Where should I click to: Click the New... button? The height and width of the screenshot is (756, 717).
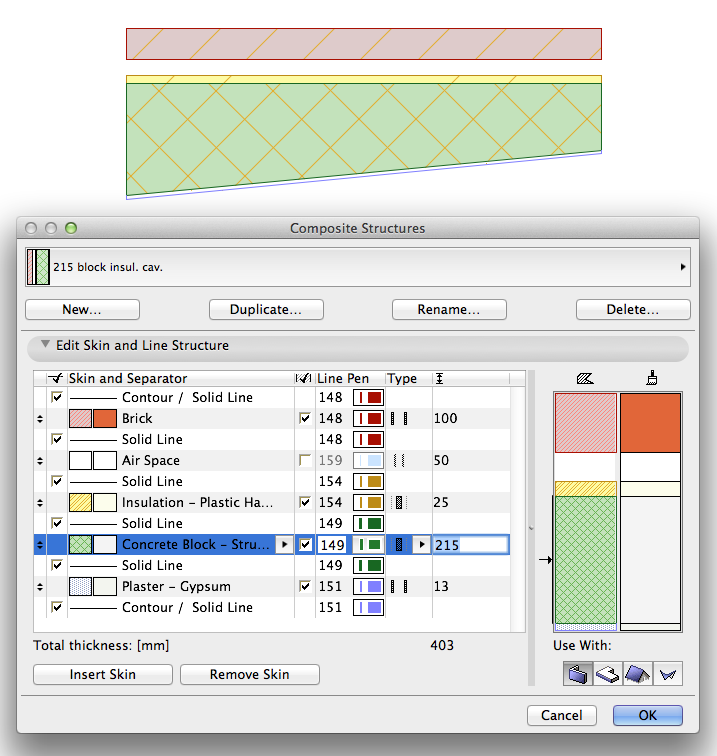pos(82,310)
